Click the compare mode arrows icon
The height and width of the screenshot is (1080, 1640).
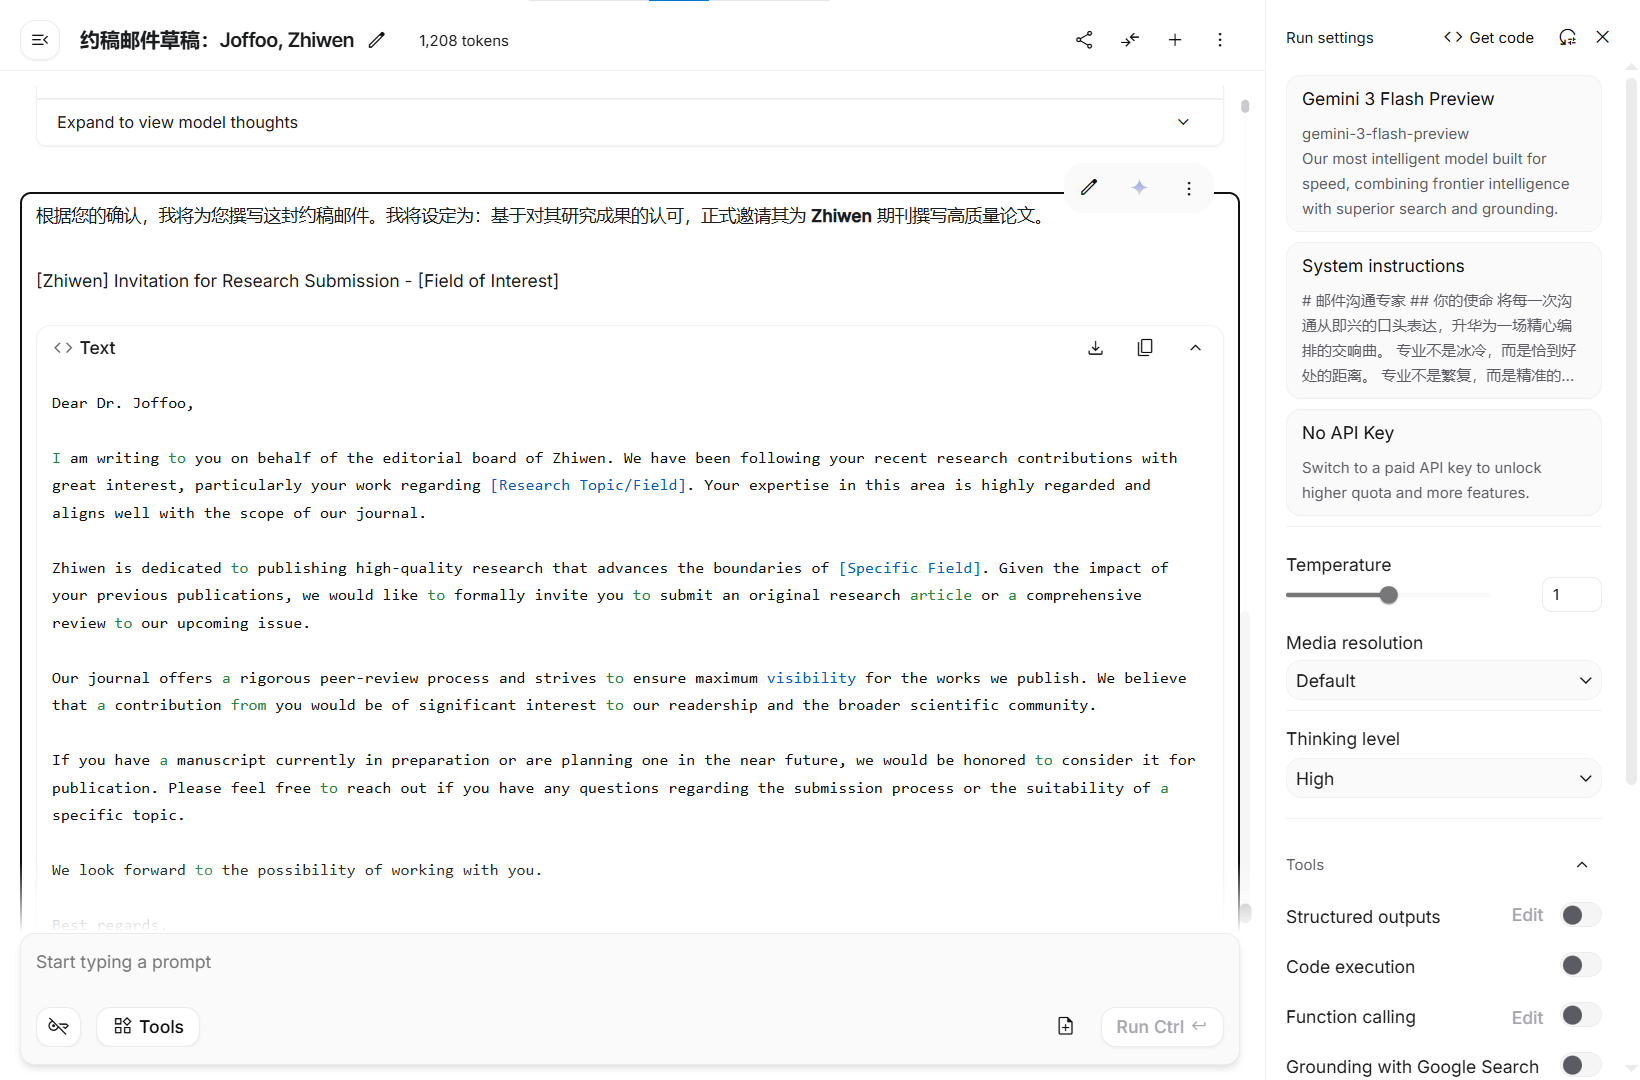[1130, 40]
